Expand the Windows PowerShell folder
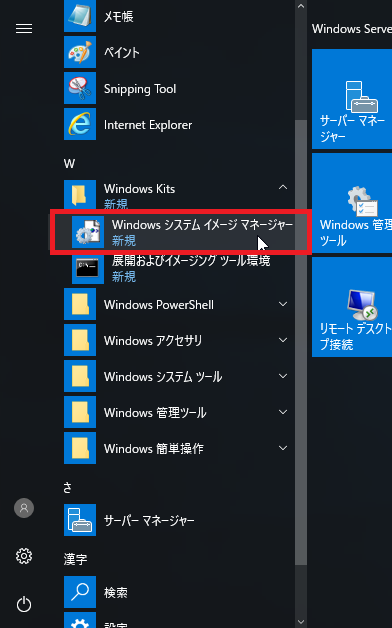Image resolution: width=392 pixels, height=628 pixels. (283, 304)
